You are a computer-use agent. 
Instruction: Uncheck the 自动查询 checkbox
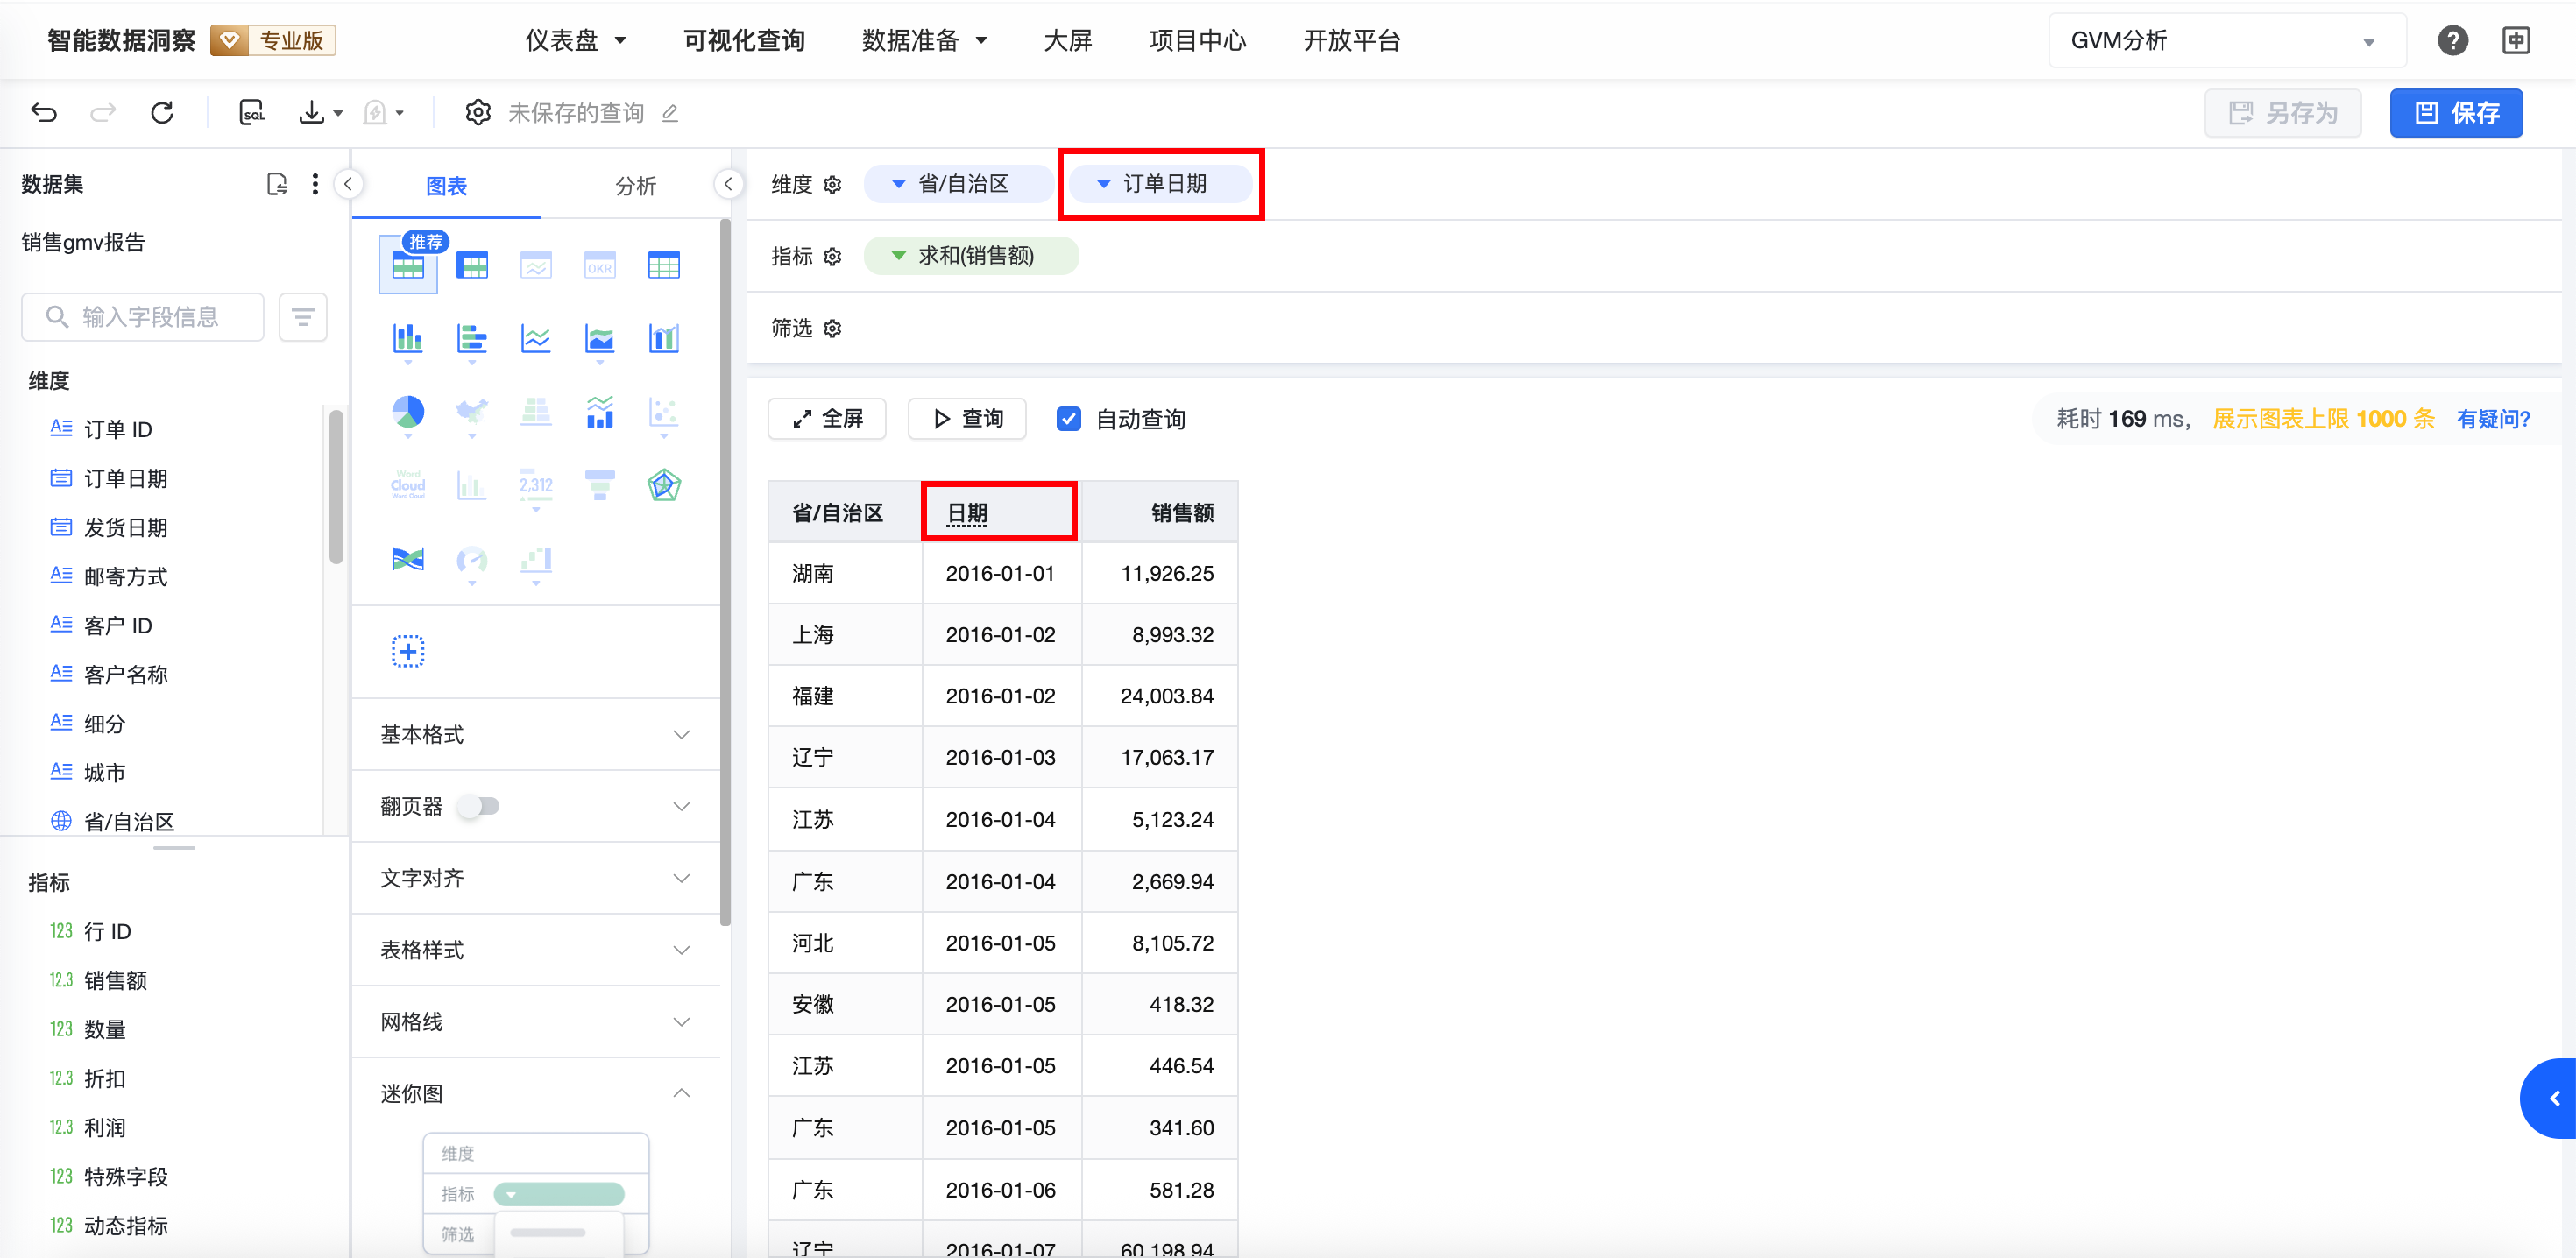[x=1068, y=418]
